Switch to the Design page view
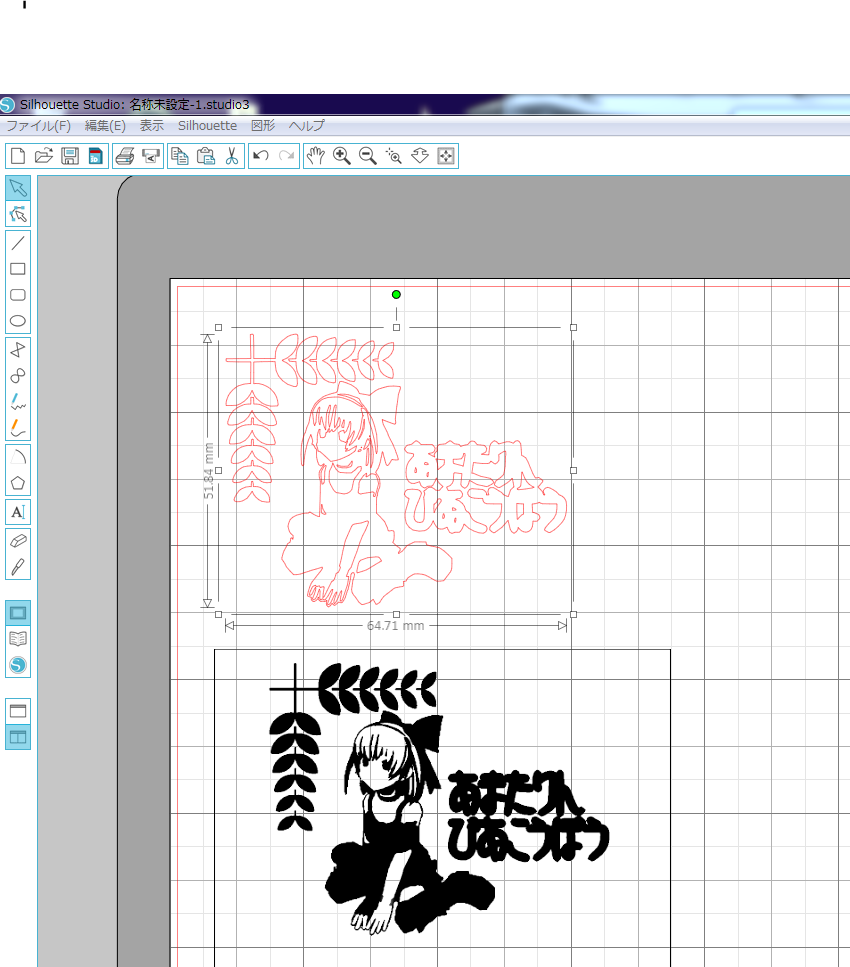850x967 pixels. coord(18,613)
